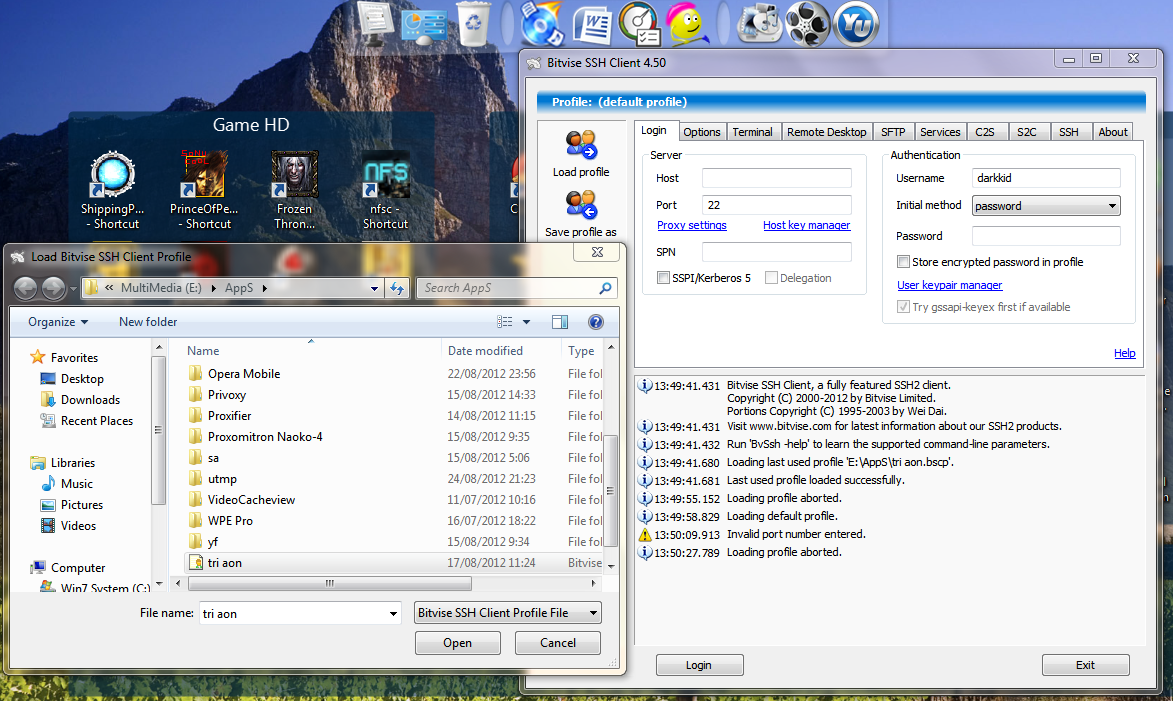
Task: Click the file list vertical scrollbar
Action: pos(610,491)
